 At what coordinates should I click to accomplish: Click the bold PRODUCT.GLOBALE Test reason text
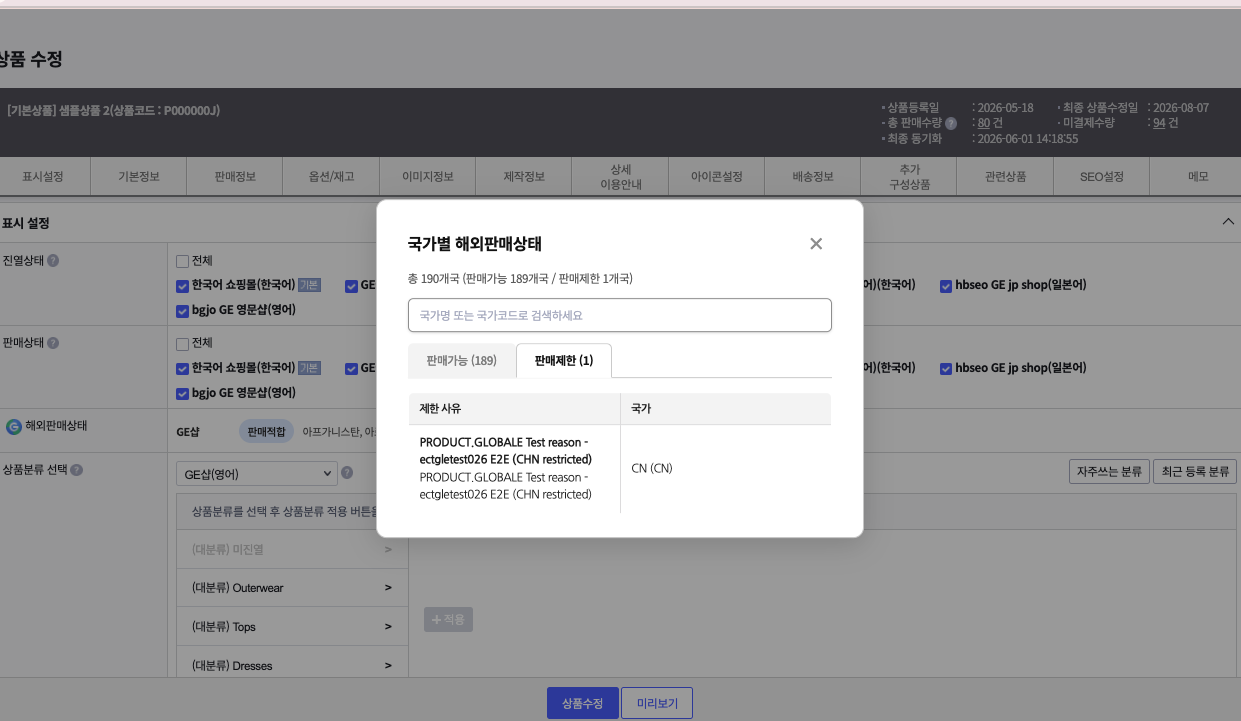pos(506,451)
